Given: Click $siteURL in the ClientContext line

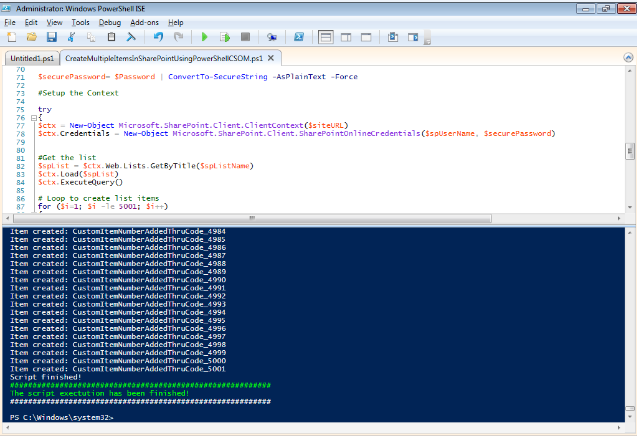Looking at the screenshot, I should (326, 126).
